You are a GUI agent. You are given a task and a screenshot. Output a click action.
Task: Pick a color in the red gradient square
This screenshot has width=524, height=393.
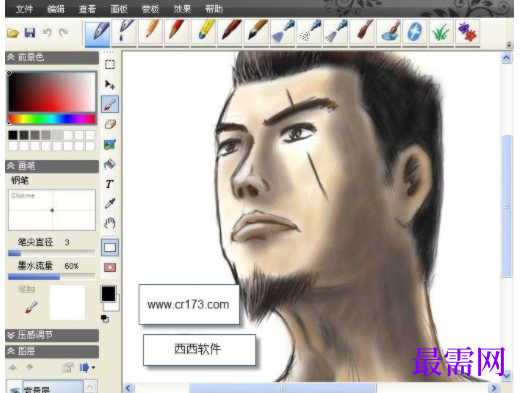(x=52, y=91)
